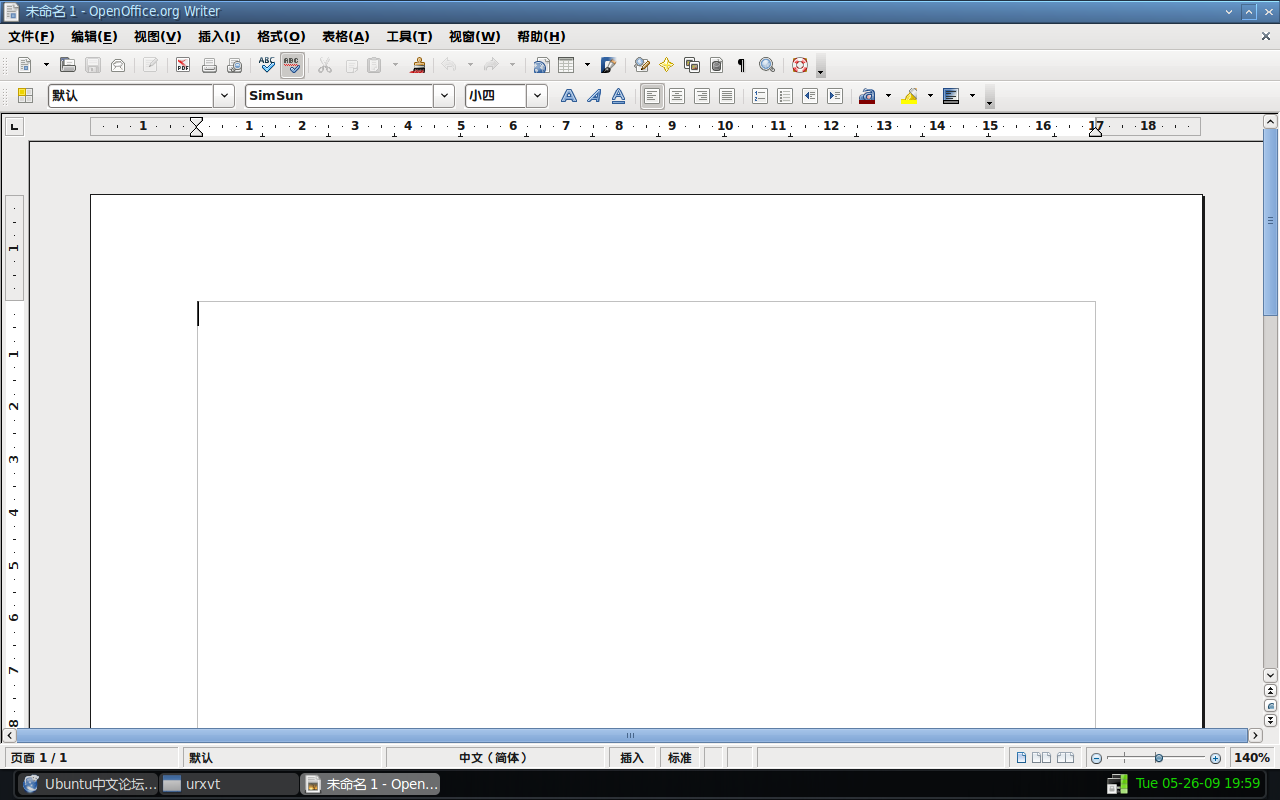
Task: Set Align Right paragraph alignment
Action: pyautogui.click(x=702, y=96)
